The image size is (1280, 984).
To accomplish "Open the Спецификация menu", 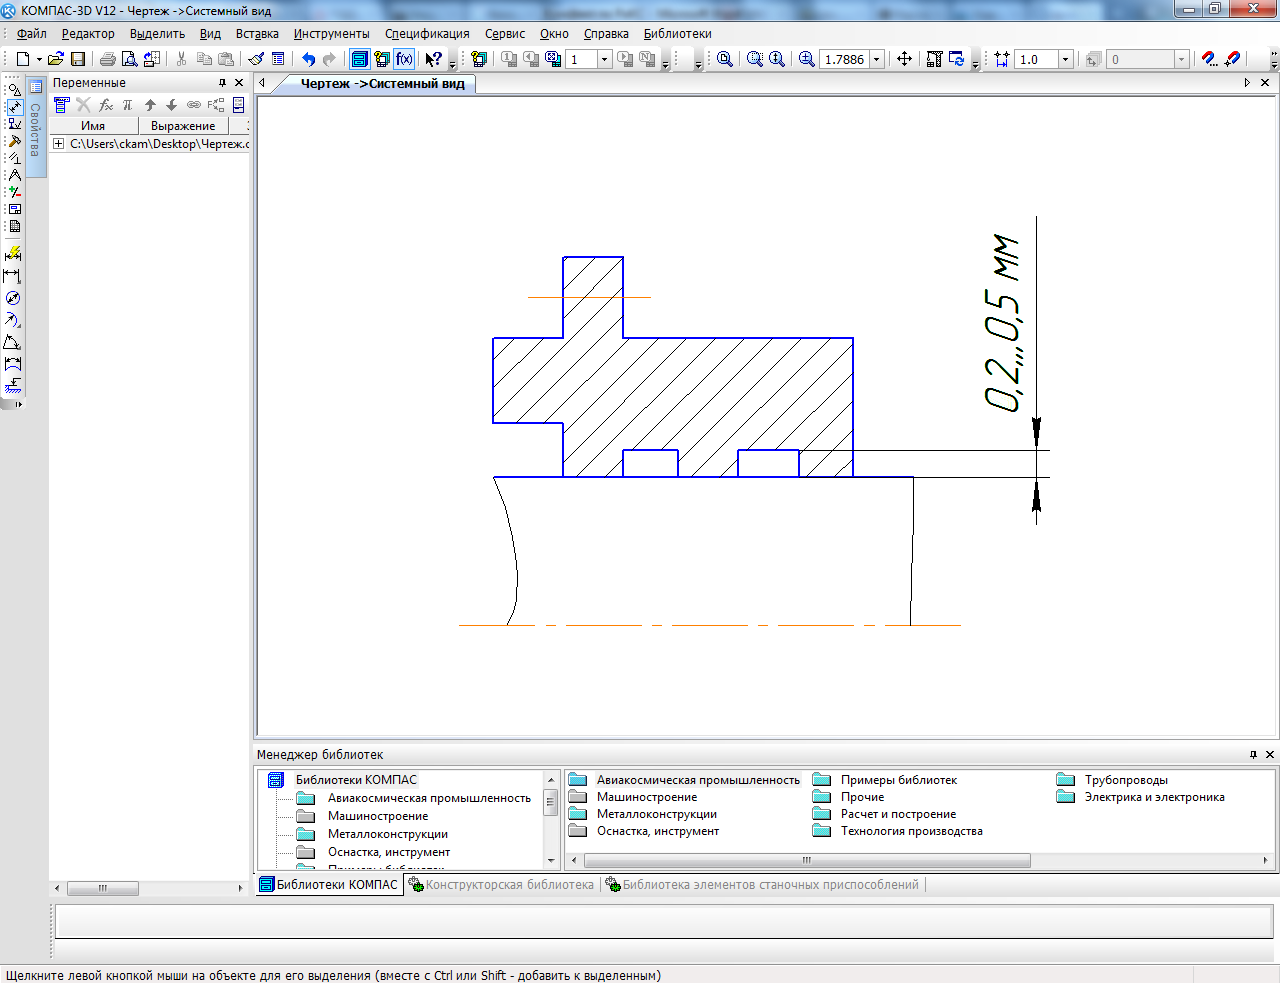I will [x=427, y=34].
